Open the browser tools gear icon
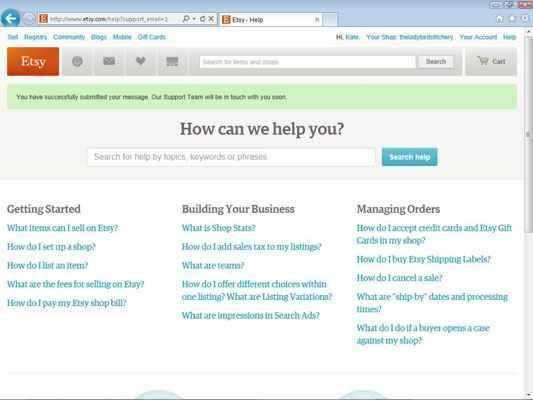This screenshot has width=533, height=400. (525, 19)
